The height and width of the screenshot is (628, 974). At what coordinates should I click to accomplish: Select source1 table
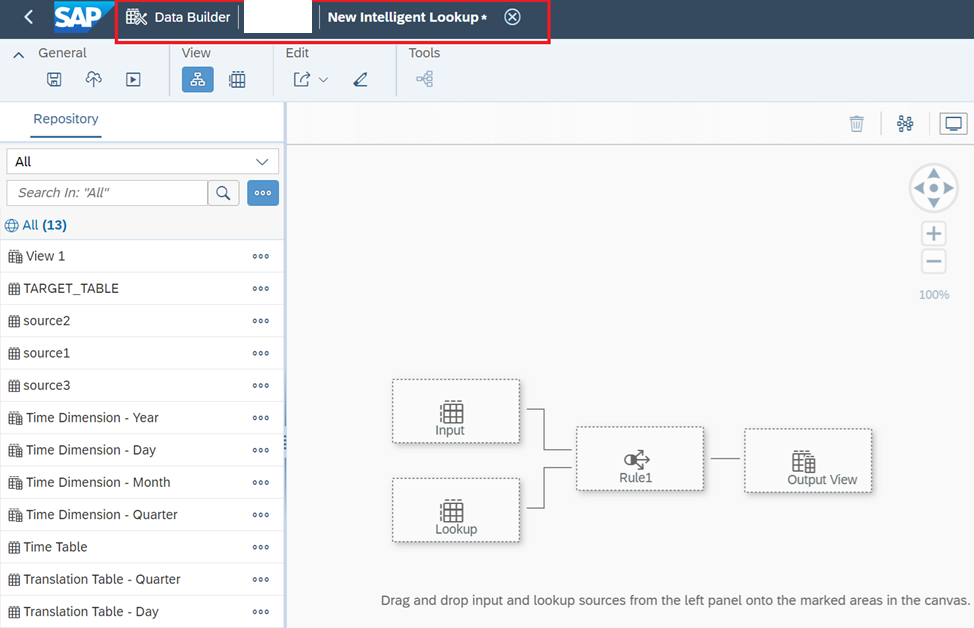click(142, 353)
